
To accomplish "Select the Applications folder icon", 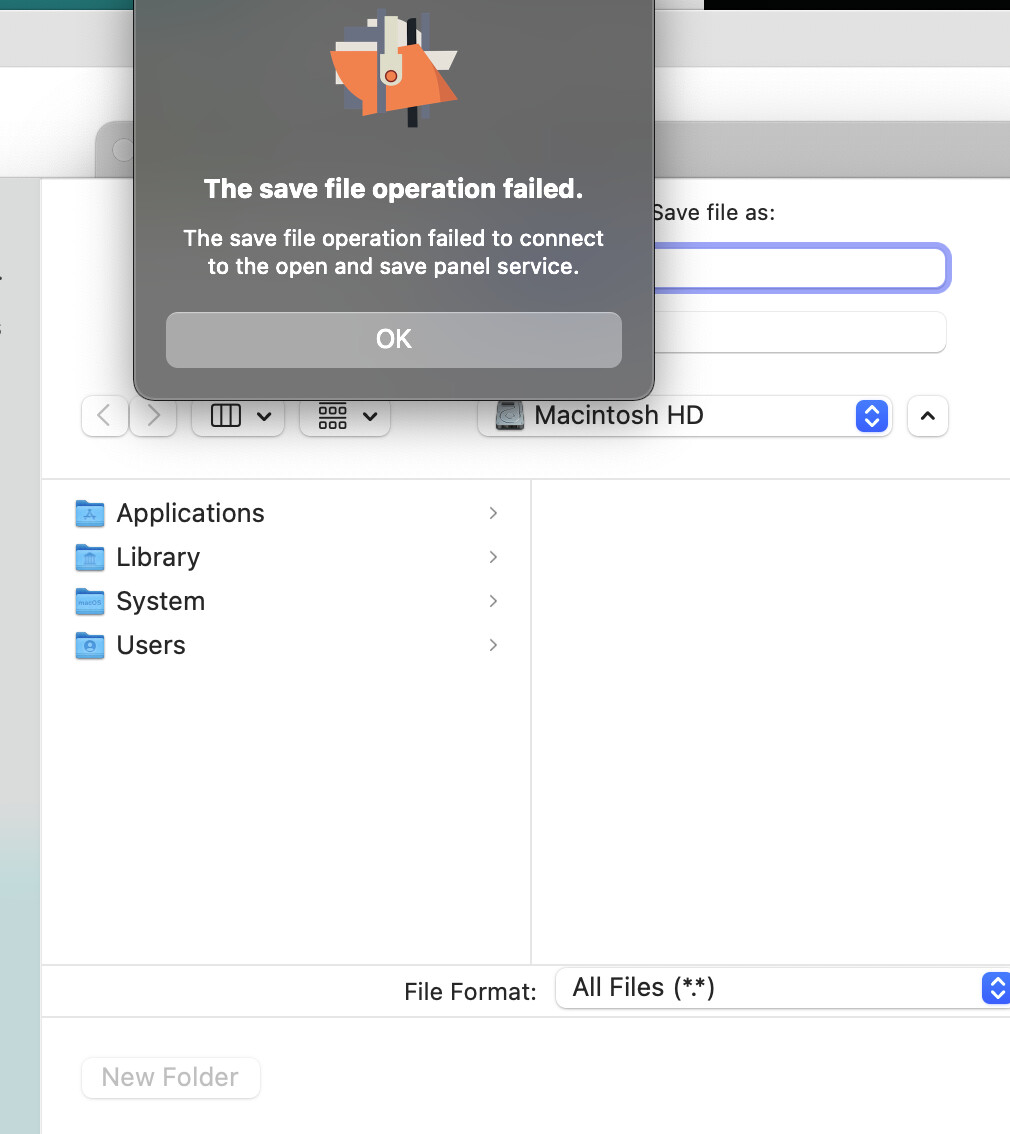I will click(x=90, y=514).
